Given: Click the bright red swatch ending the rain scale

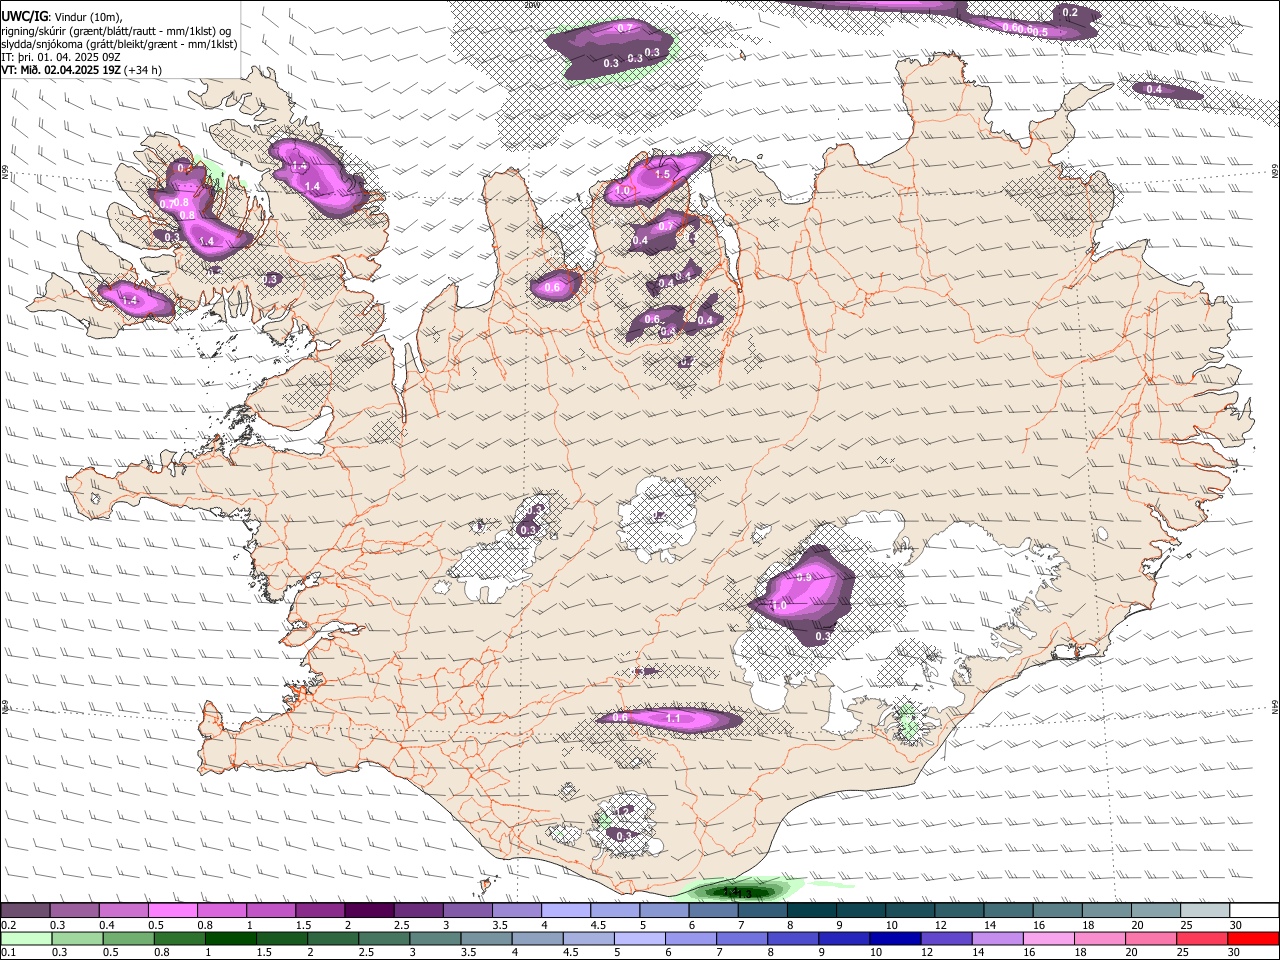Looking at the screenshot, I should 1253,939.
